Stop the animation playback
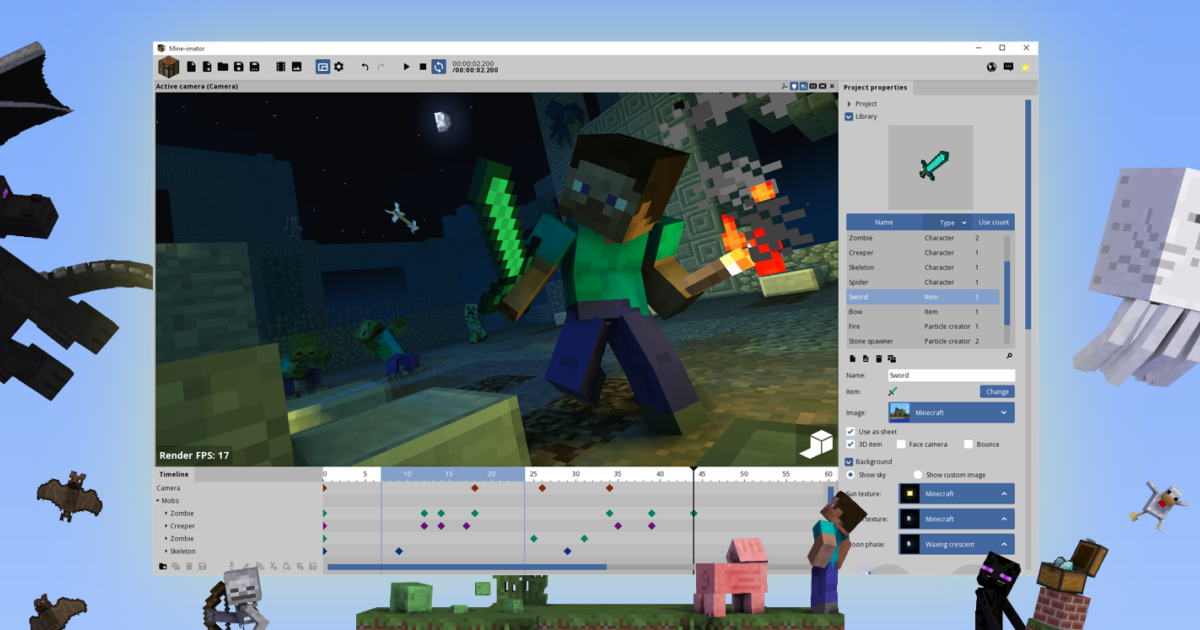The height and width of the screenshot is (630, 1200). pyautogui.click(x=422, y=67)
